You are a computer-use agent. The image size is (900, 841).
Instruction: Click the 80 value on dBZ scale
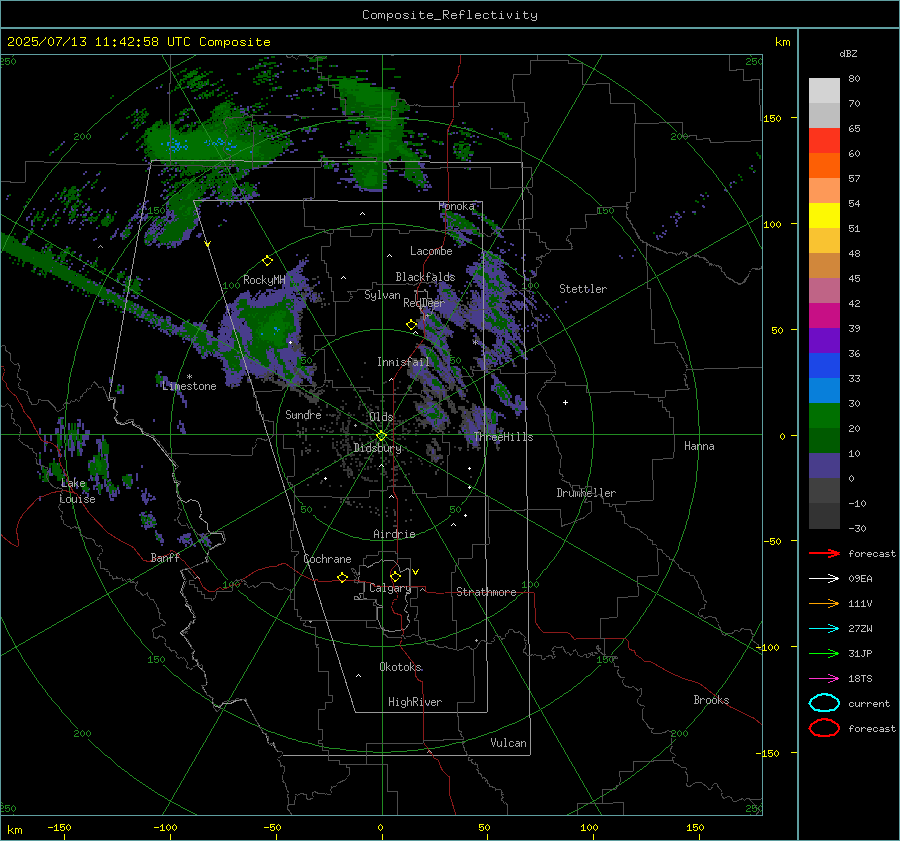pos(854,79)
